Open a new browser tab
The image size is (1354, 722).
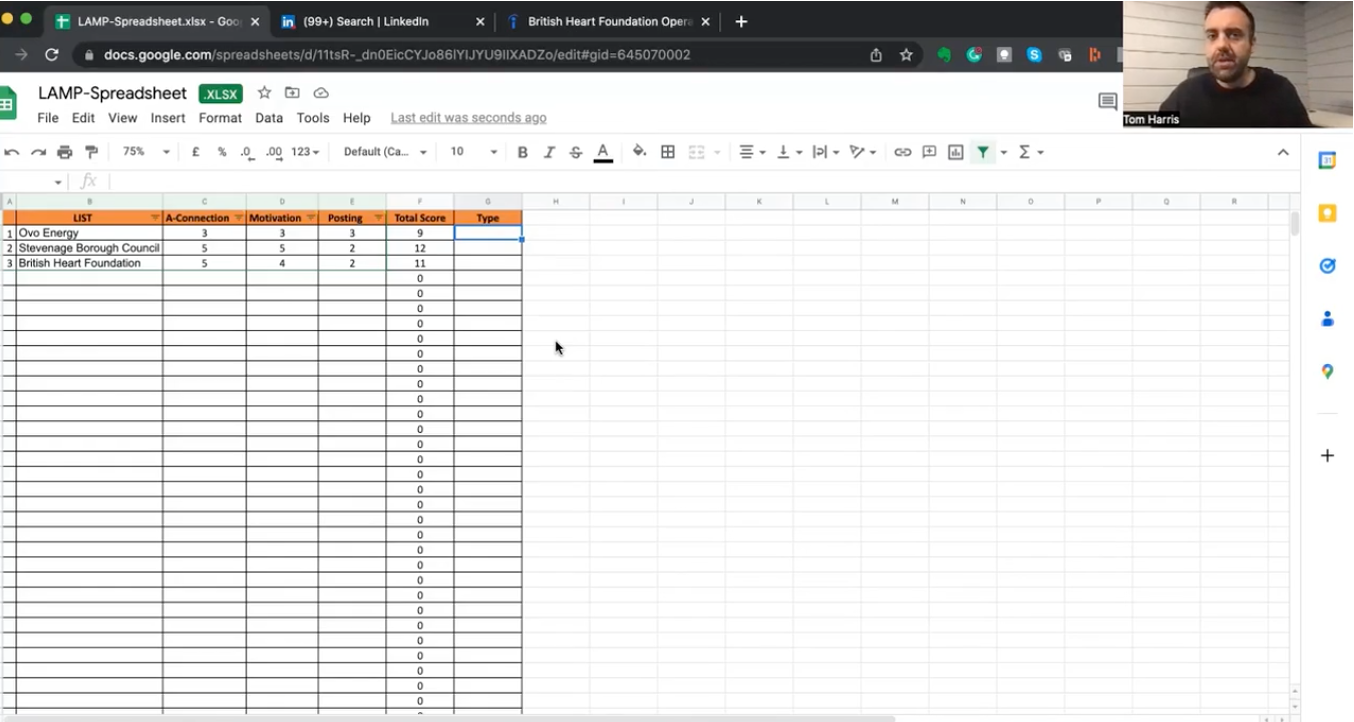(x=741, y=21)
